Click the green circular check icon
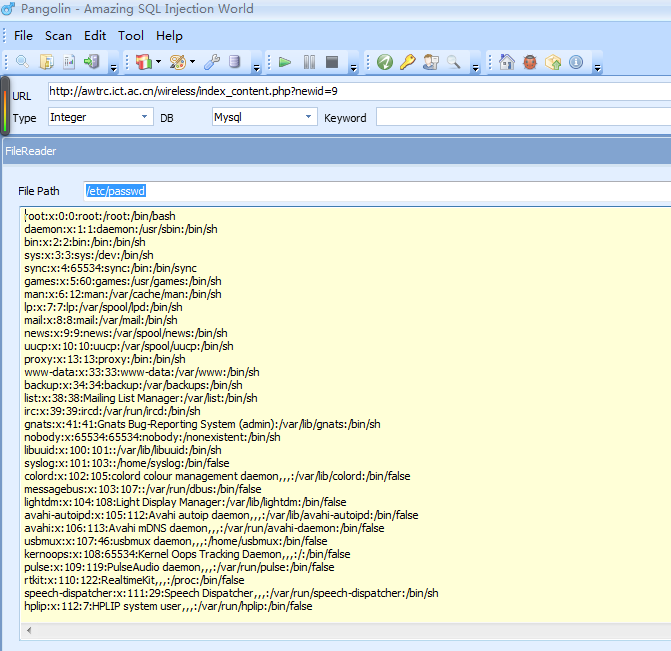 pyautogui.click(x=385, y=62)
